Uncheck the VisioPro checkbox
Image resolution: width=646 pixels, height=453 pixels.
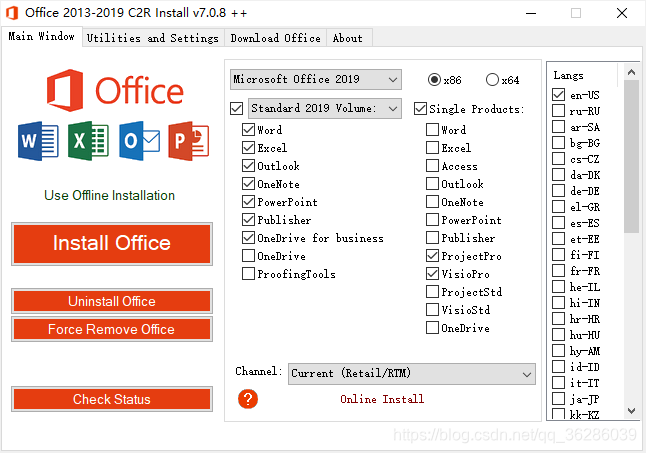432,273
